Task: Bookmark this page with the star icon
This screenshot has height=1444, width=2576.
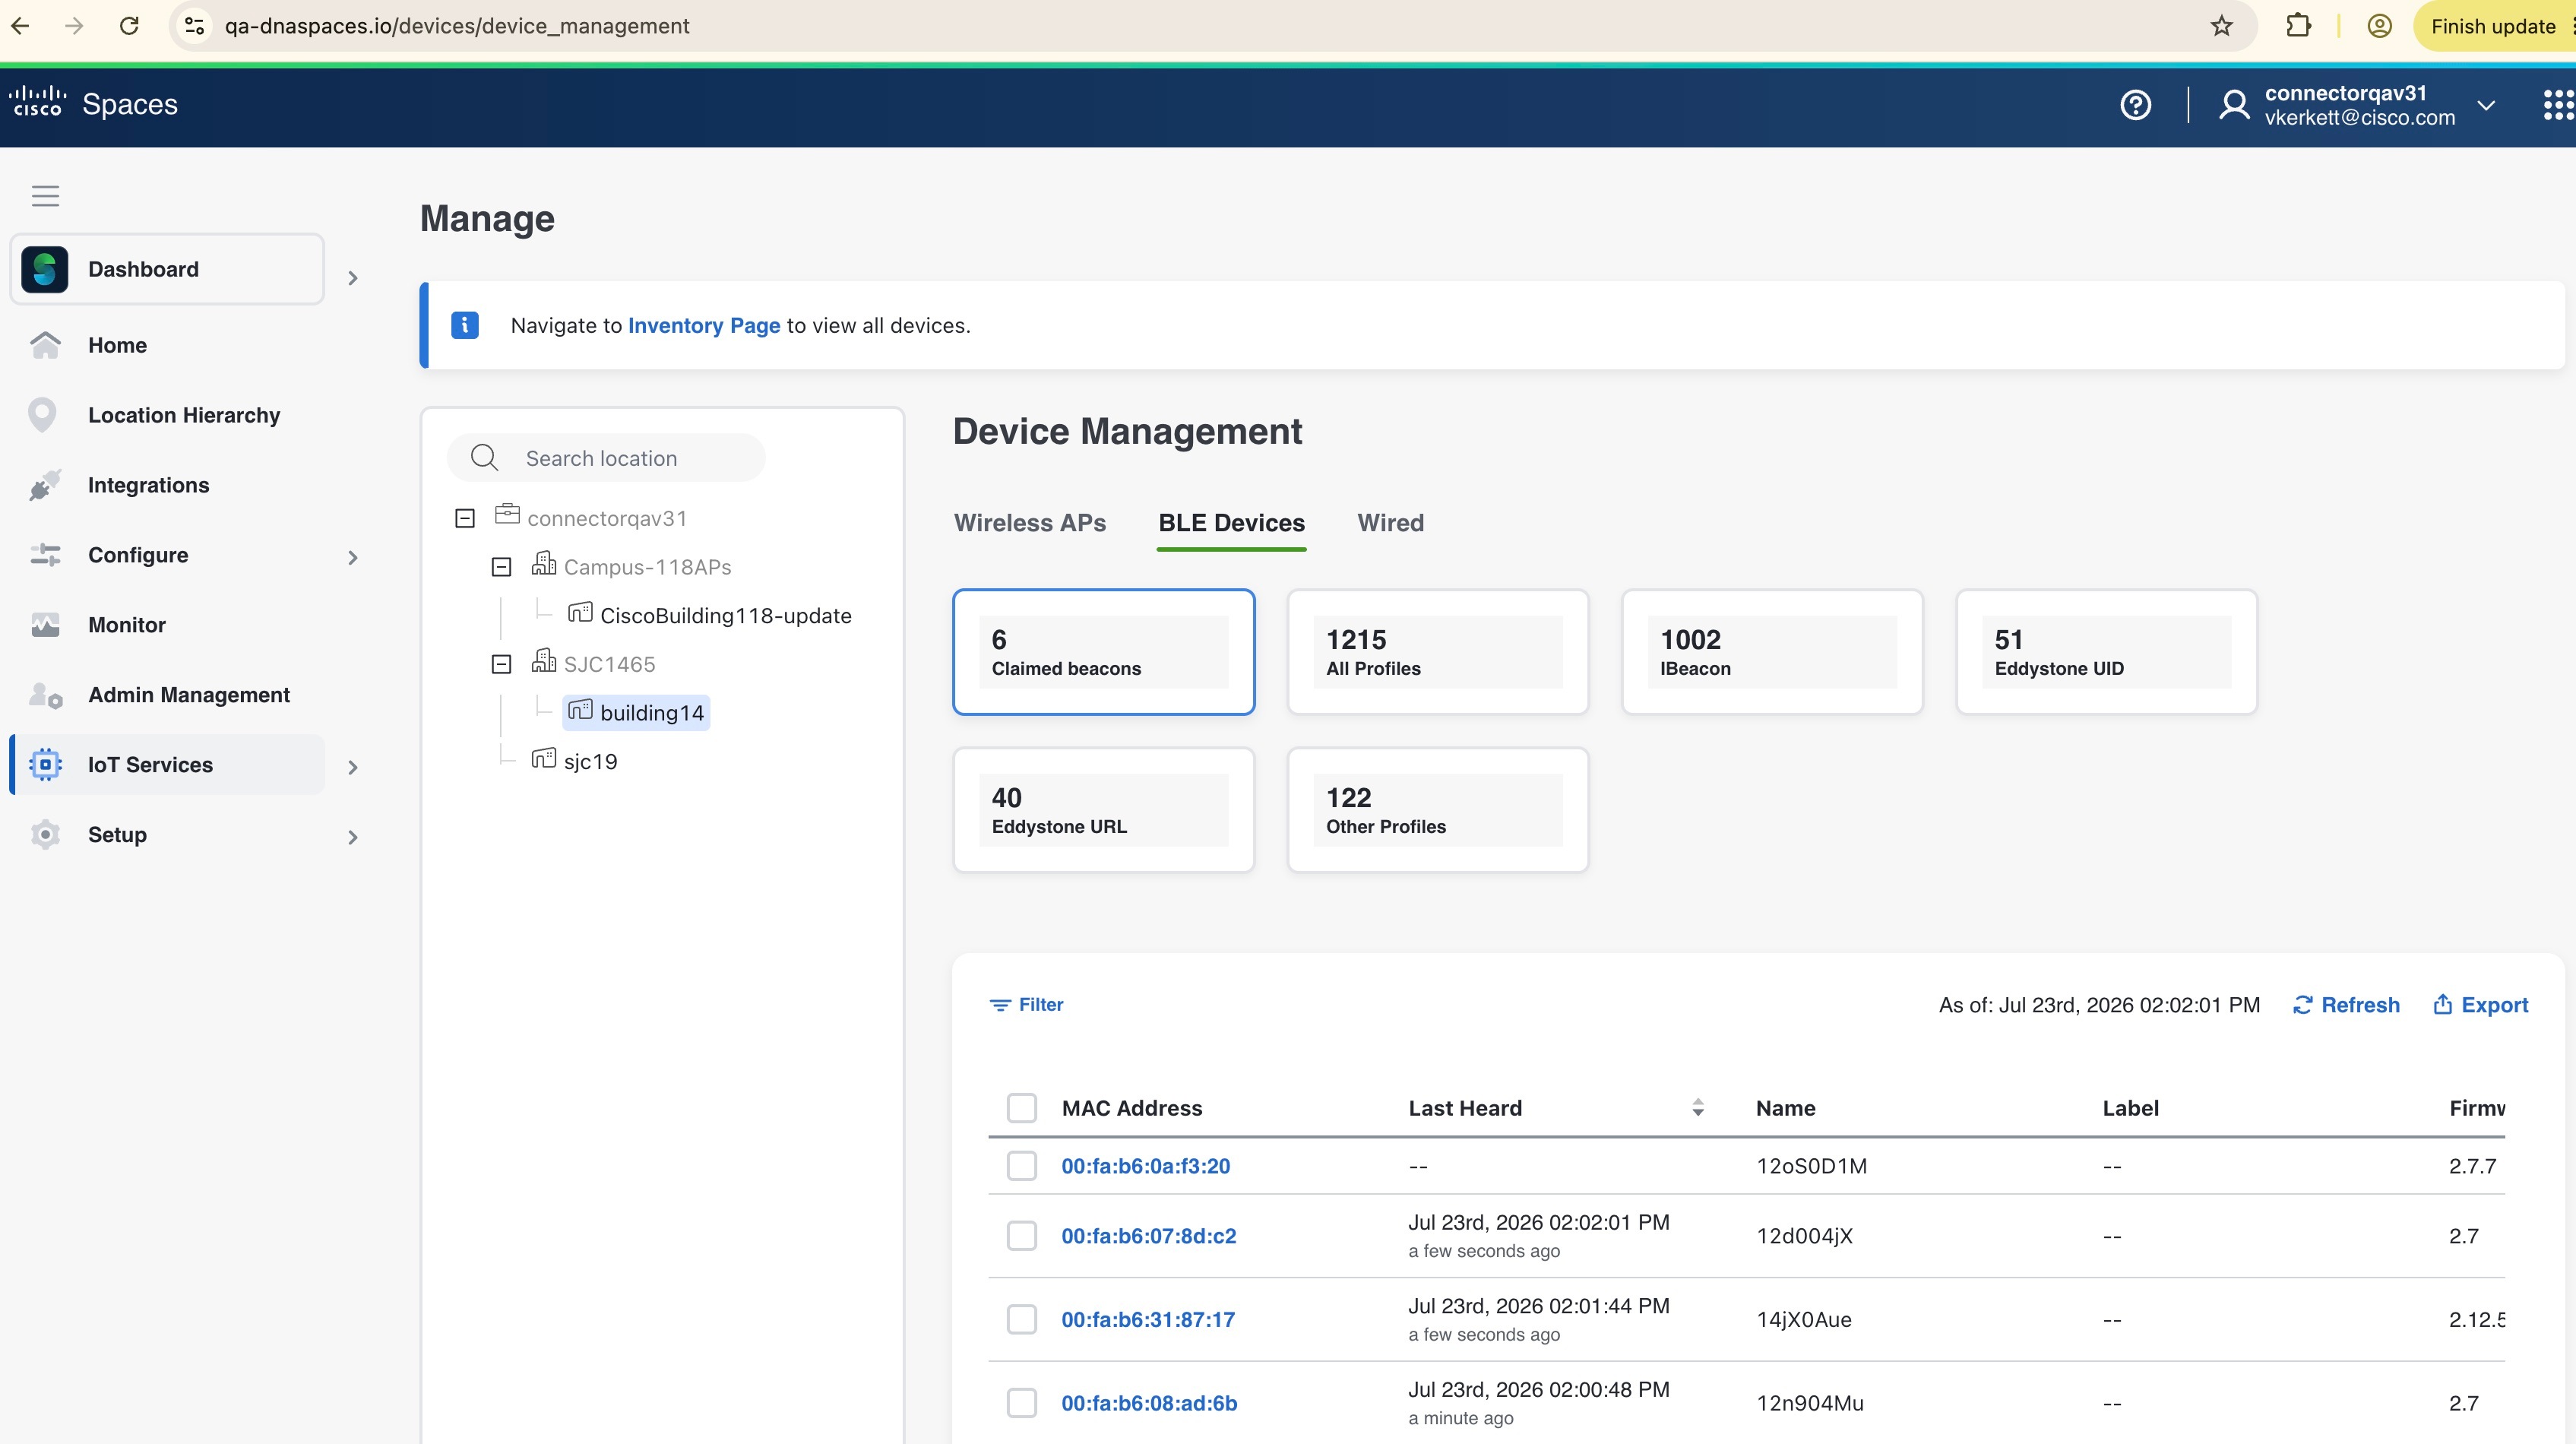Action: click(x=2221, y=26)
